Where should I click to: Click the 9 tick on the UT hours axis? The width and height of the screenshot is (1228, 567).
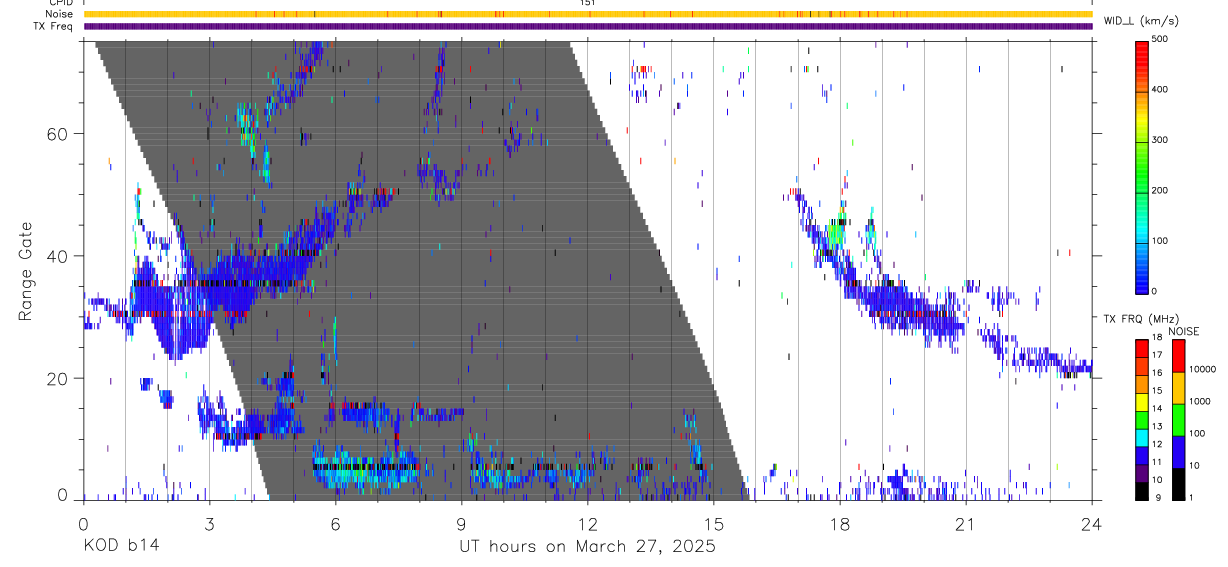tap(461, 522)
